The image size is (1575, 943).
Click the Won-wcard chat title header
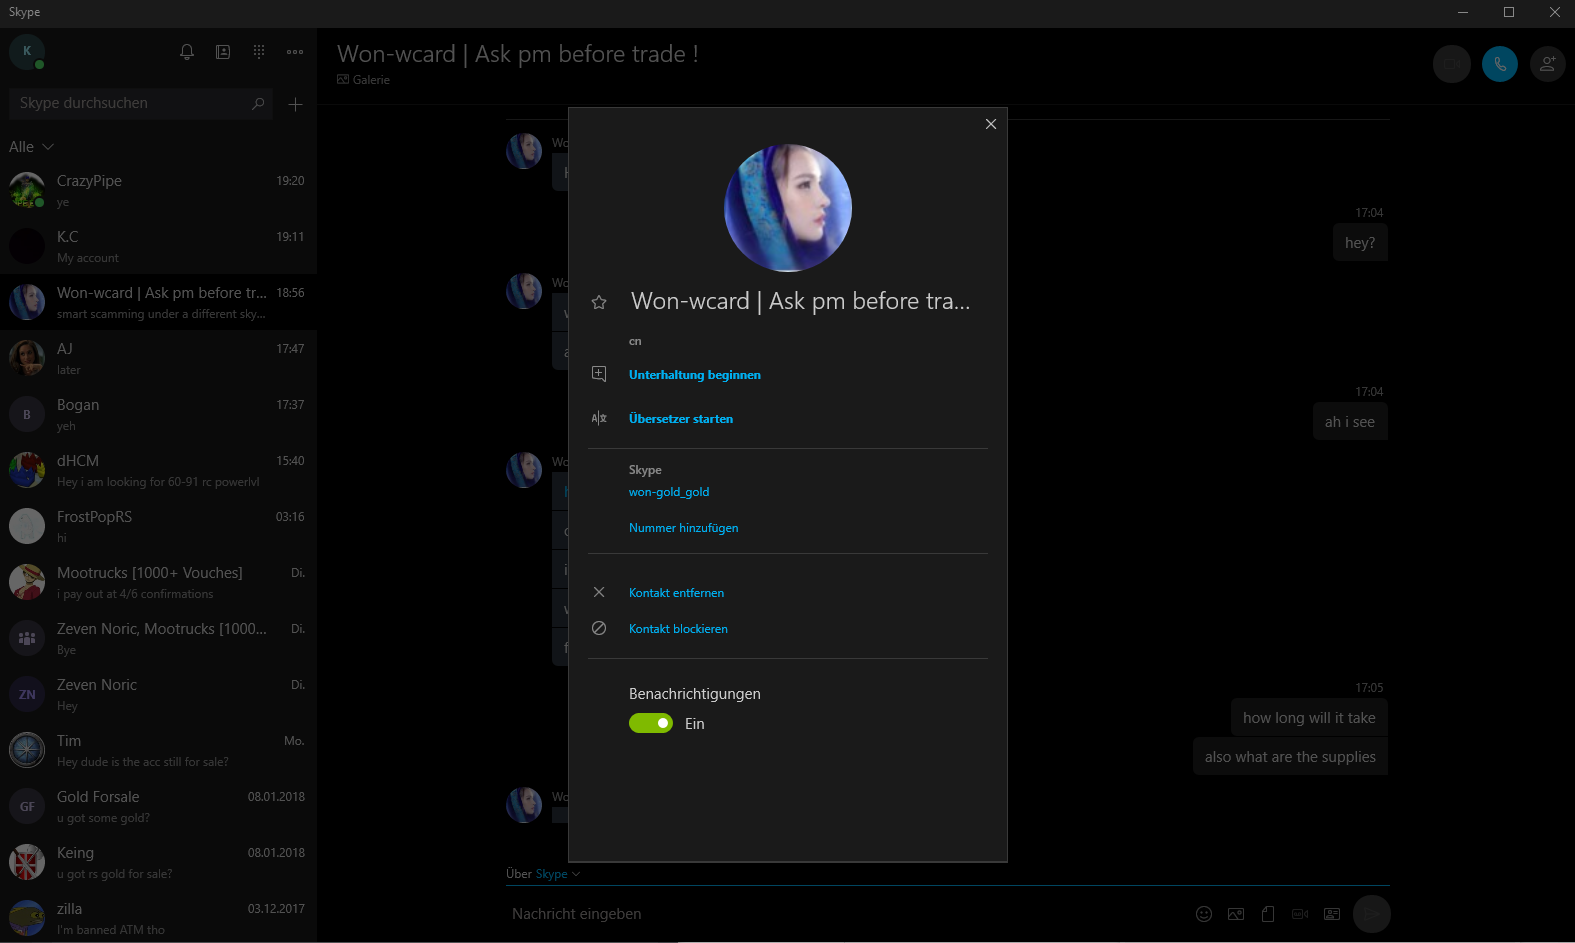click(x=518, y=54)
